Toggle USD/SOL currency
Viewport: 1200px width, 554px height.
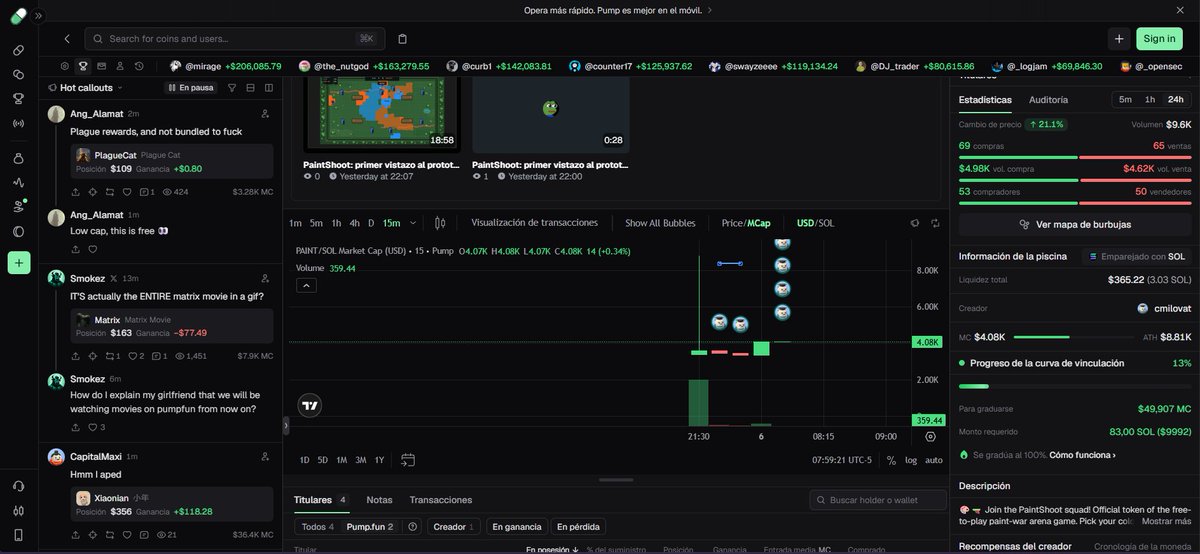pyautogui.click(x=815, y=223)
